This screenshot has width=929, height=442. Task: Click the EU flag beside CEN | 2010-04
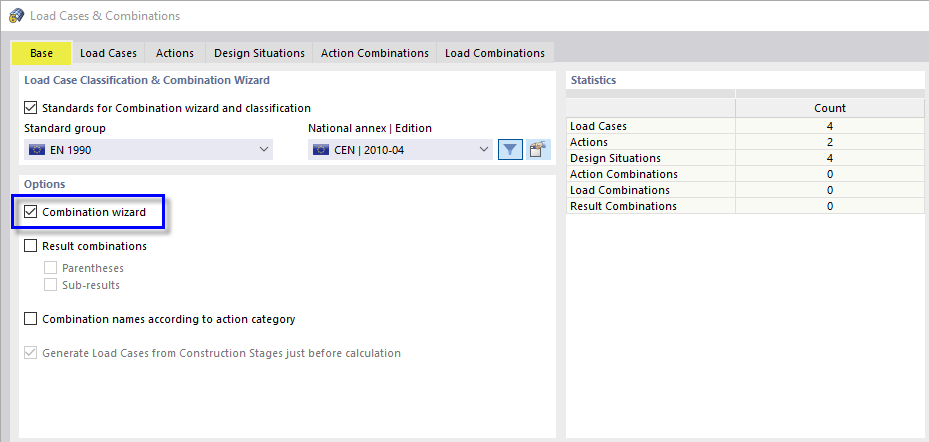[322, 150]
